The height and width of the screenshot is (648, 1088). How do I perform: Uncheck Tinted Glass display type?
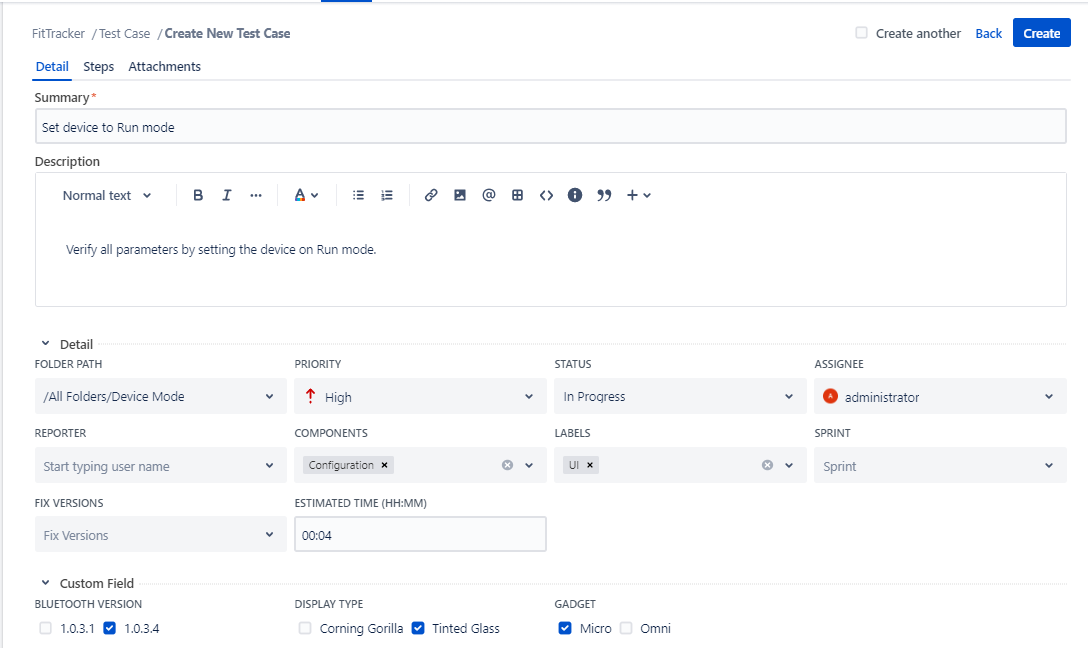[x=418, y=629]
